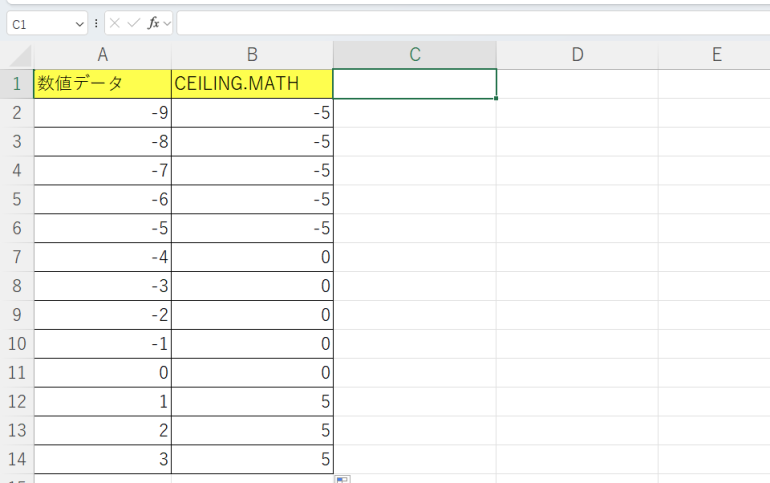Select the yellow 数値データ header cell
Screen dimensions: 770x483
click(102, 84)
